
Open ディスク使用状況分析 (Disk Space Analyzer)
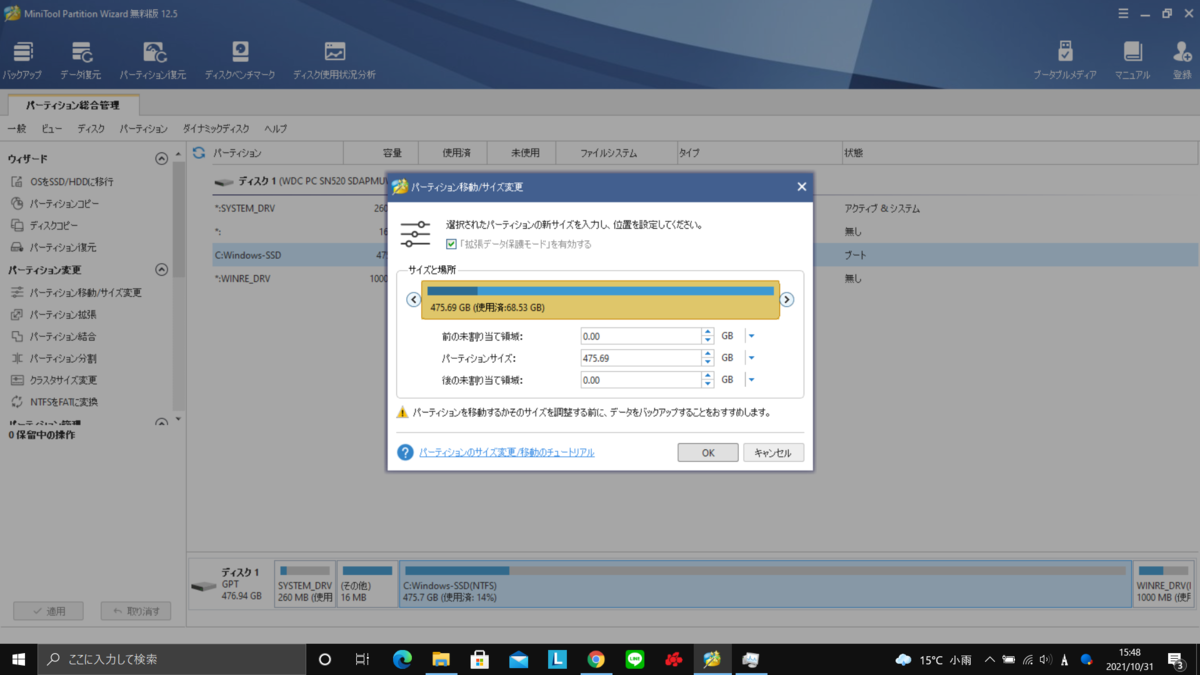coord(333,55)
